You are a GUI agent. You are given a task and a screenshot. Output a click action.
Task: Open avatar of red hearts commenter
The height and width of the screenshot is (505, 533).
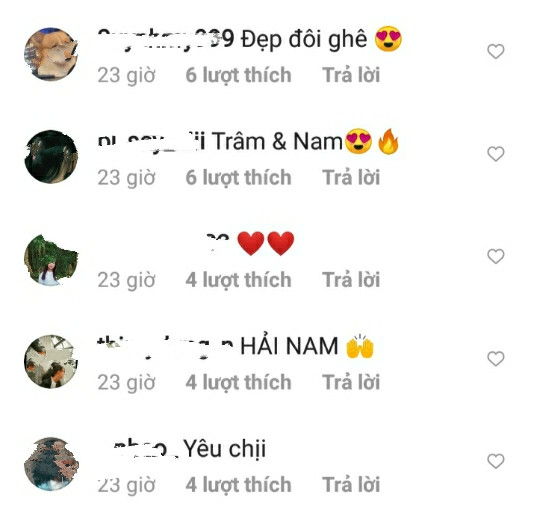51,260
